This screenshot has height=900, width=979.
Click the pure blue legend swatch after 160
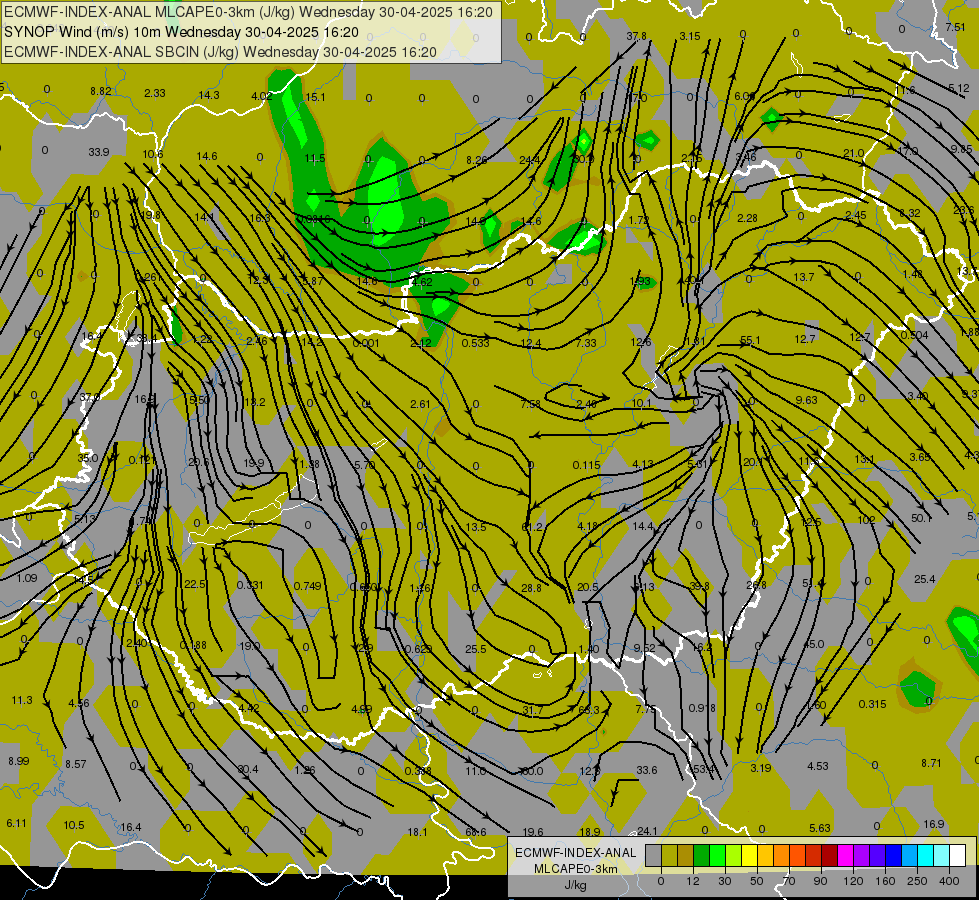(893, 855)
